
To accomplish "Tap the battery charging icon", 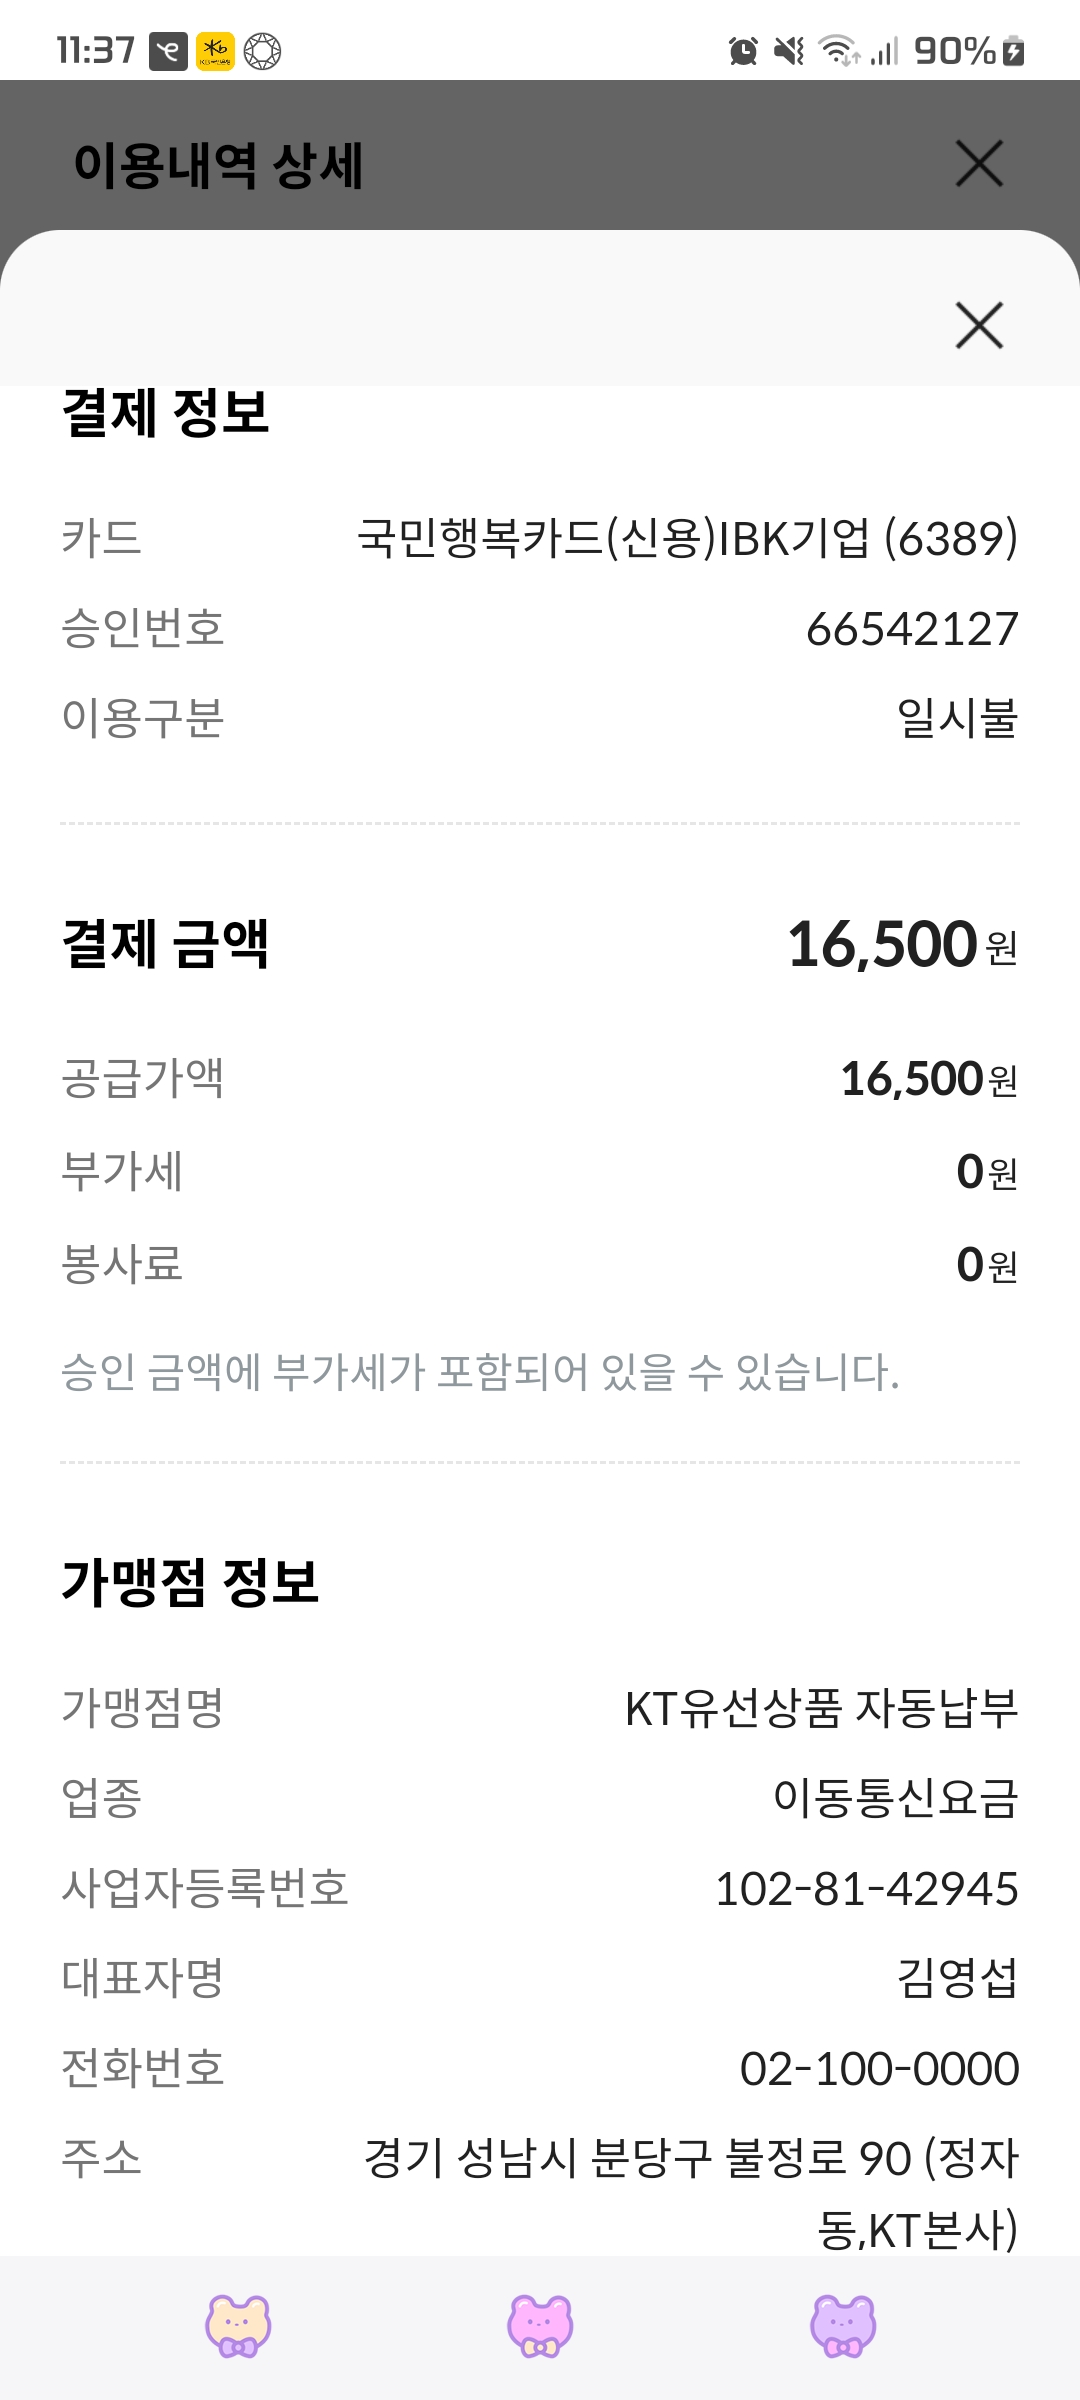I will (1013, 51).
